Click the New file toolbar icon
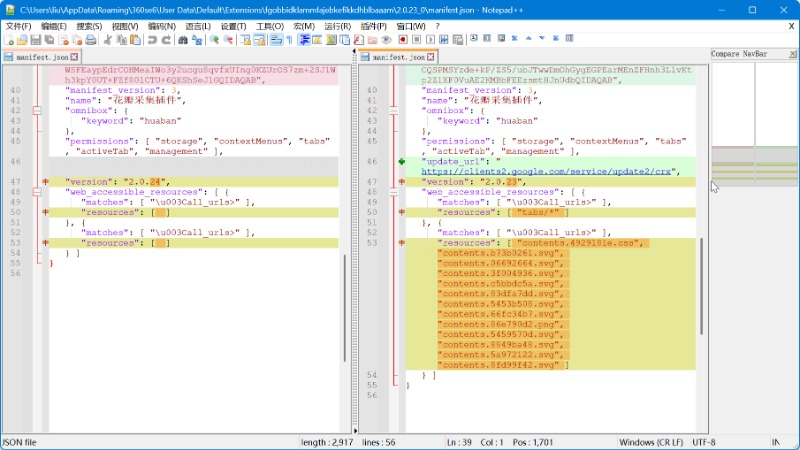The height and width of the screenshot is (450, 800). pos(8,40)
